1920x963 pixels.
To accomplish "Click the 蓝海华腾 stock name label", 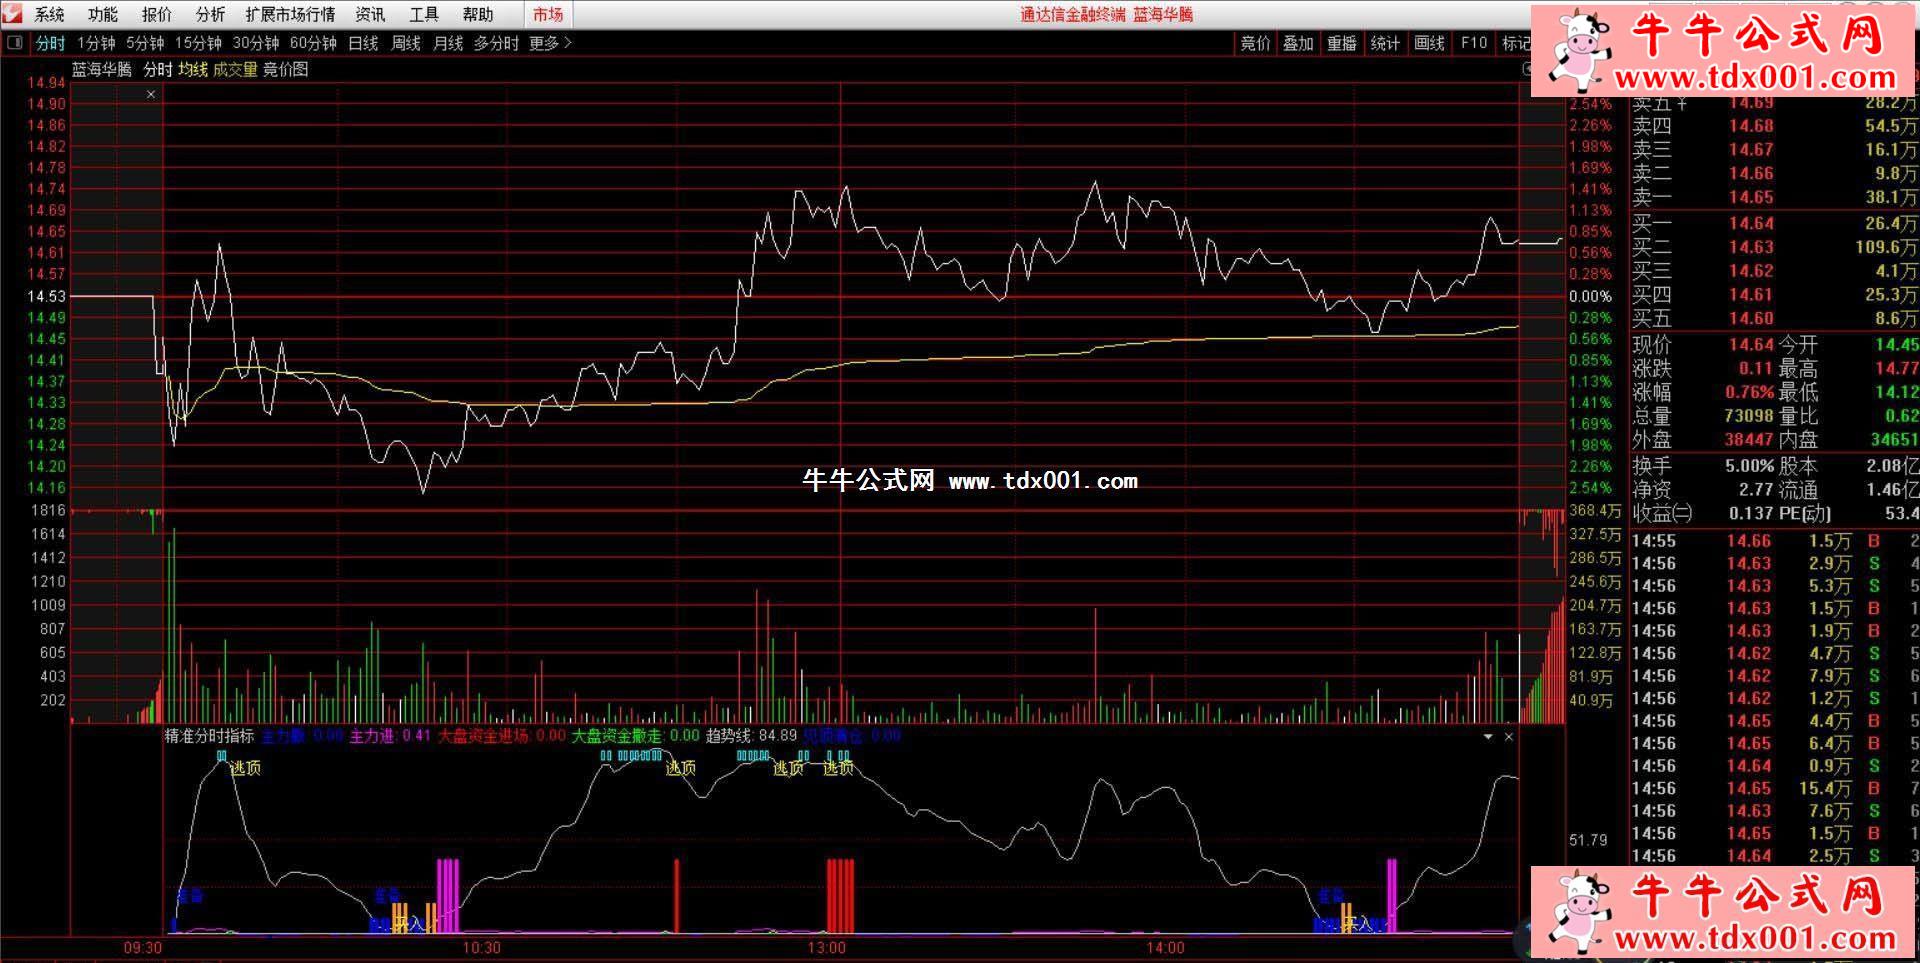I will tap(101, 69).
